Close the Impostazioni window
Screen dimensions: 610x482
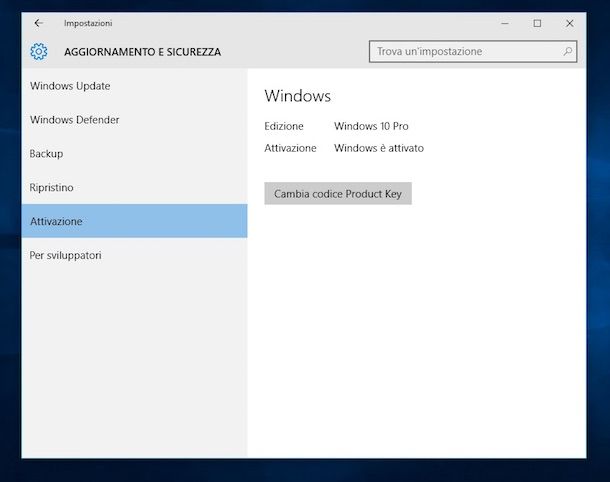(x=570, y=23)
